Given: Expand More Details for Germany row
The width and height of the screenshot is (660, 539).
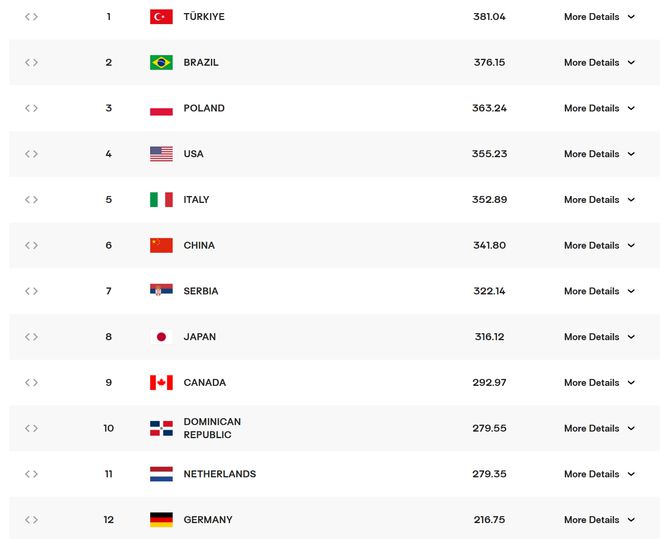Looking at the screenshot, I should click(599, 520).
